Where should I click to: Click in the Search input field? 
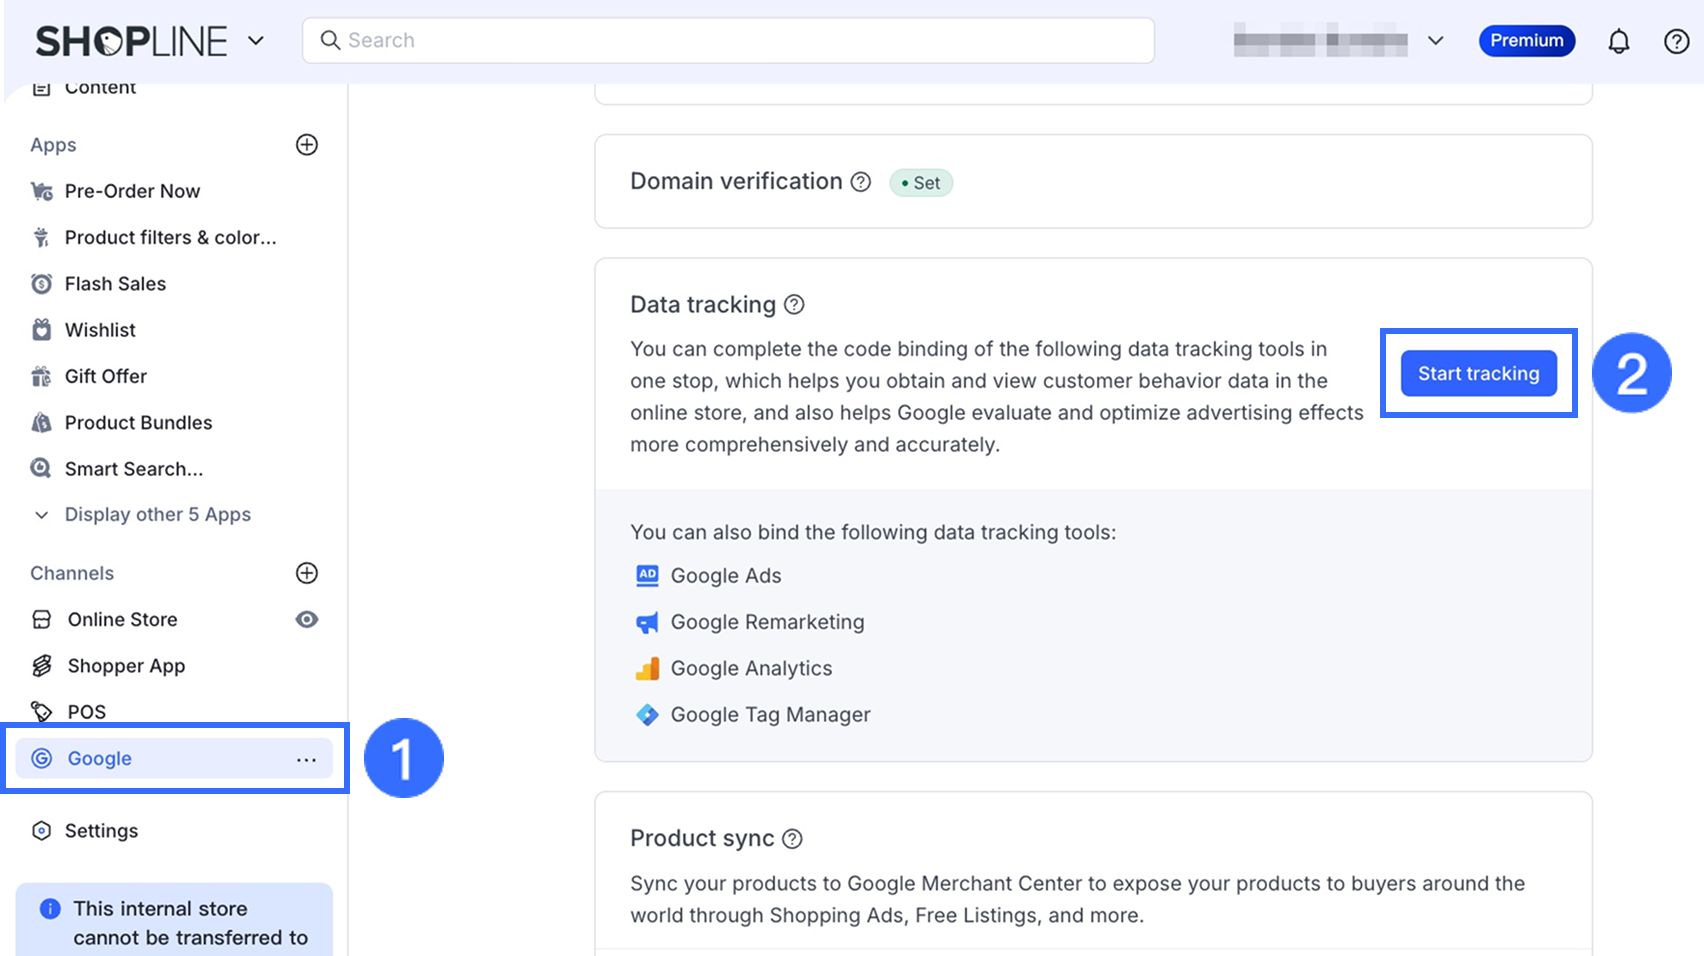pyautogui.click(x=740, y=41)
